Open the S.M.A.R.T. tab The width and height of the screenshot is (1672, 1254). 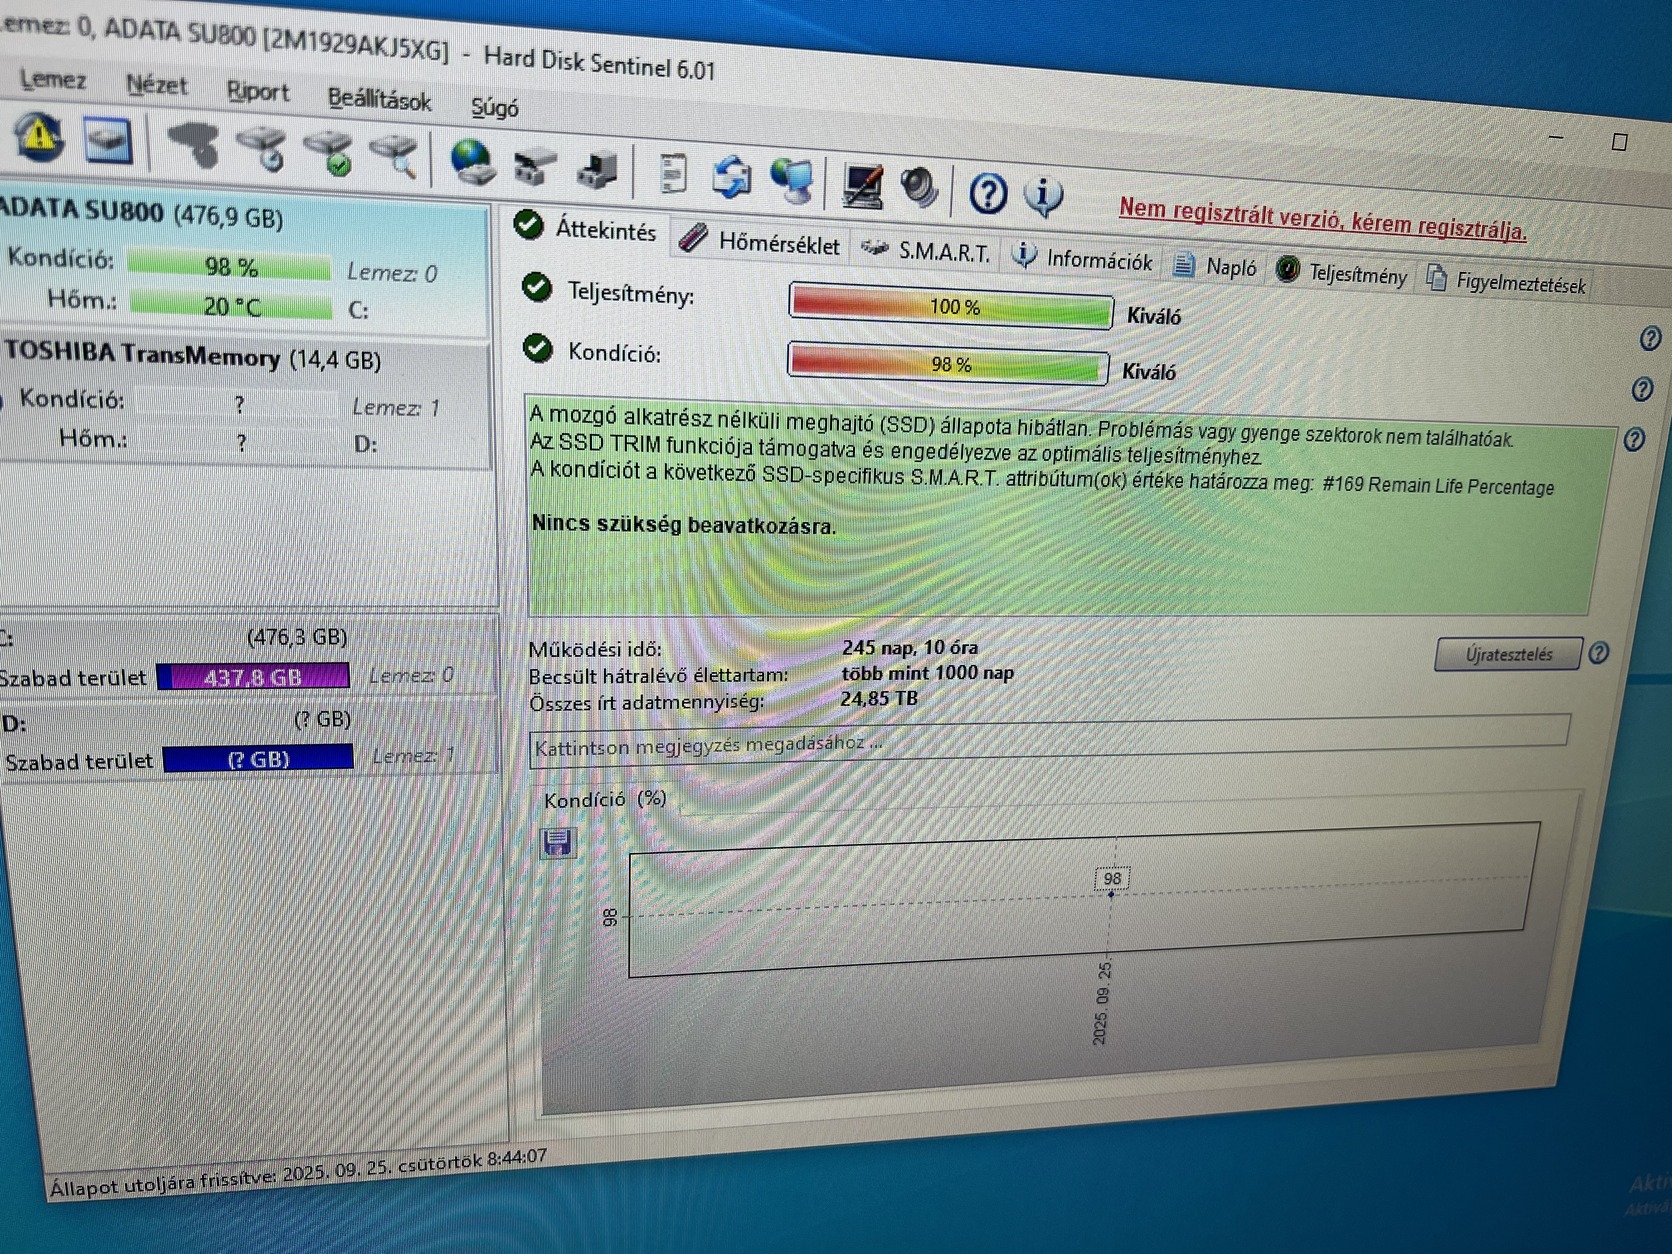pyautogui.click(x=925, y=250)
